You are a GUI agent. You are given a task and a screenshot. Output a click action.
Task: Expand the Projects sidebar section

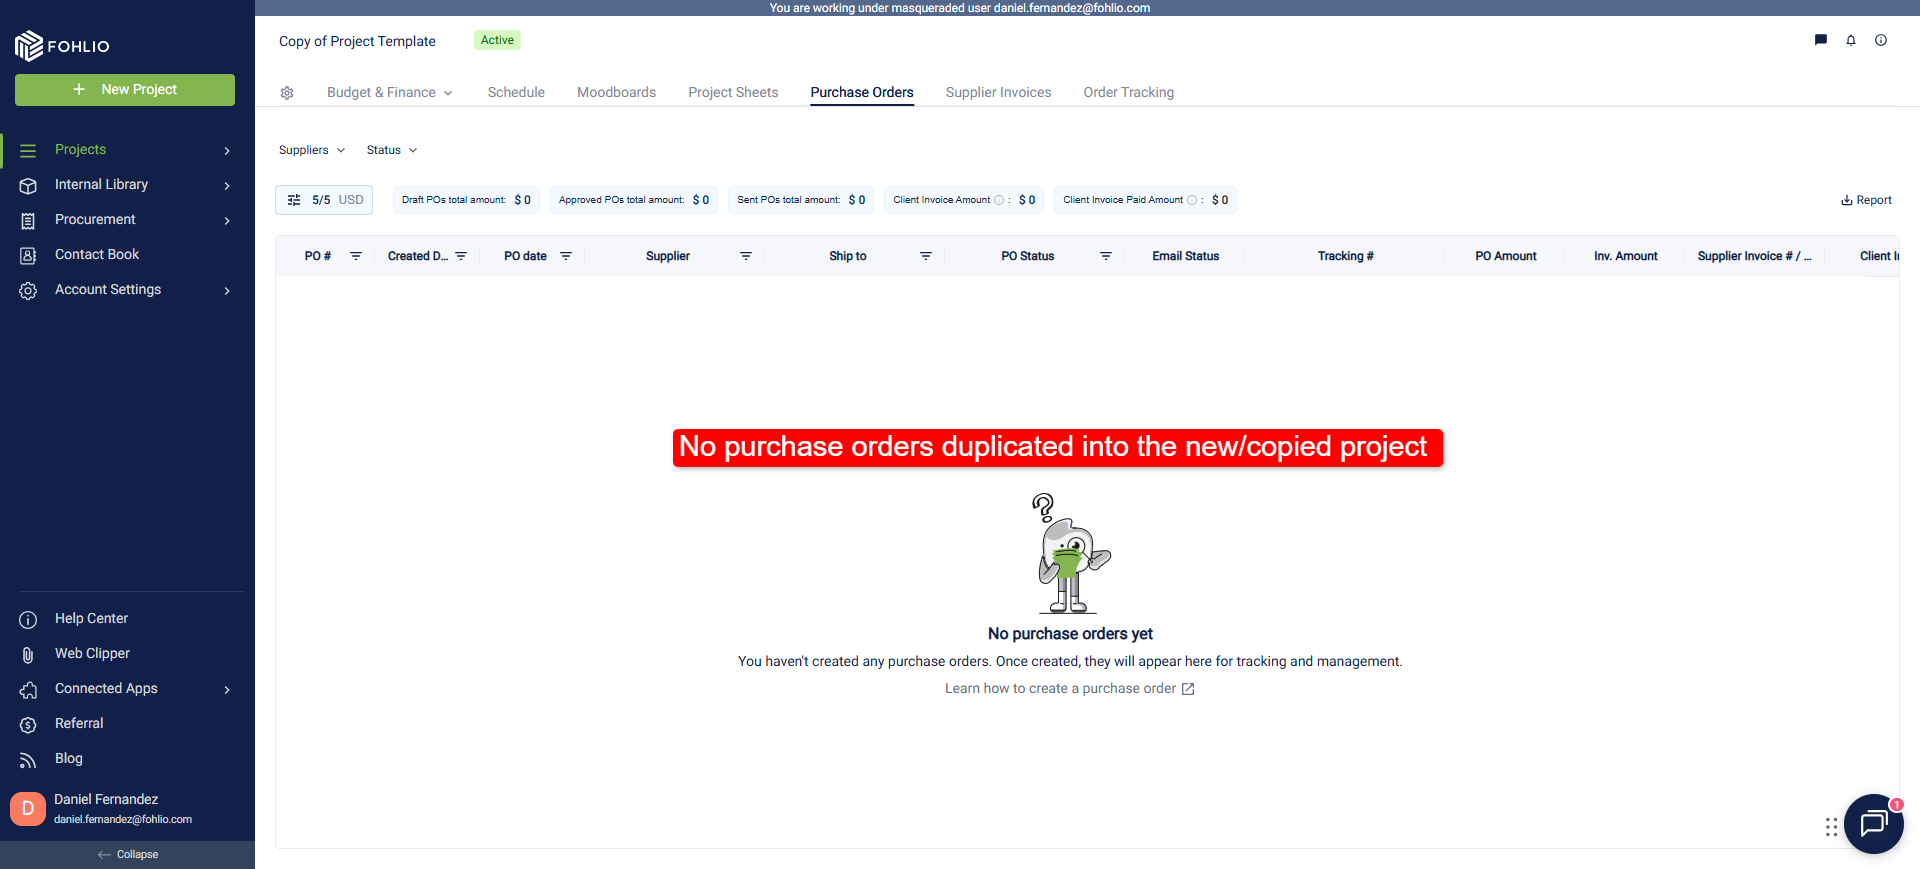(x=227, y=150)
